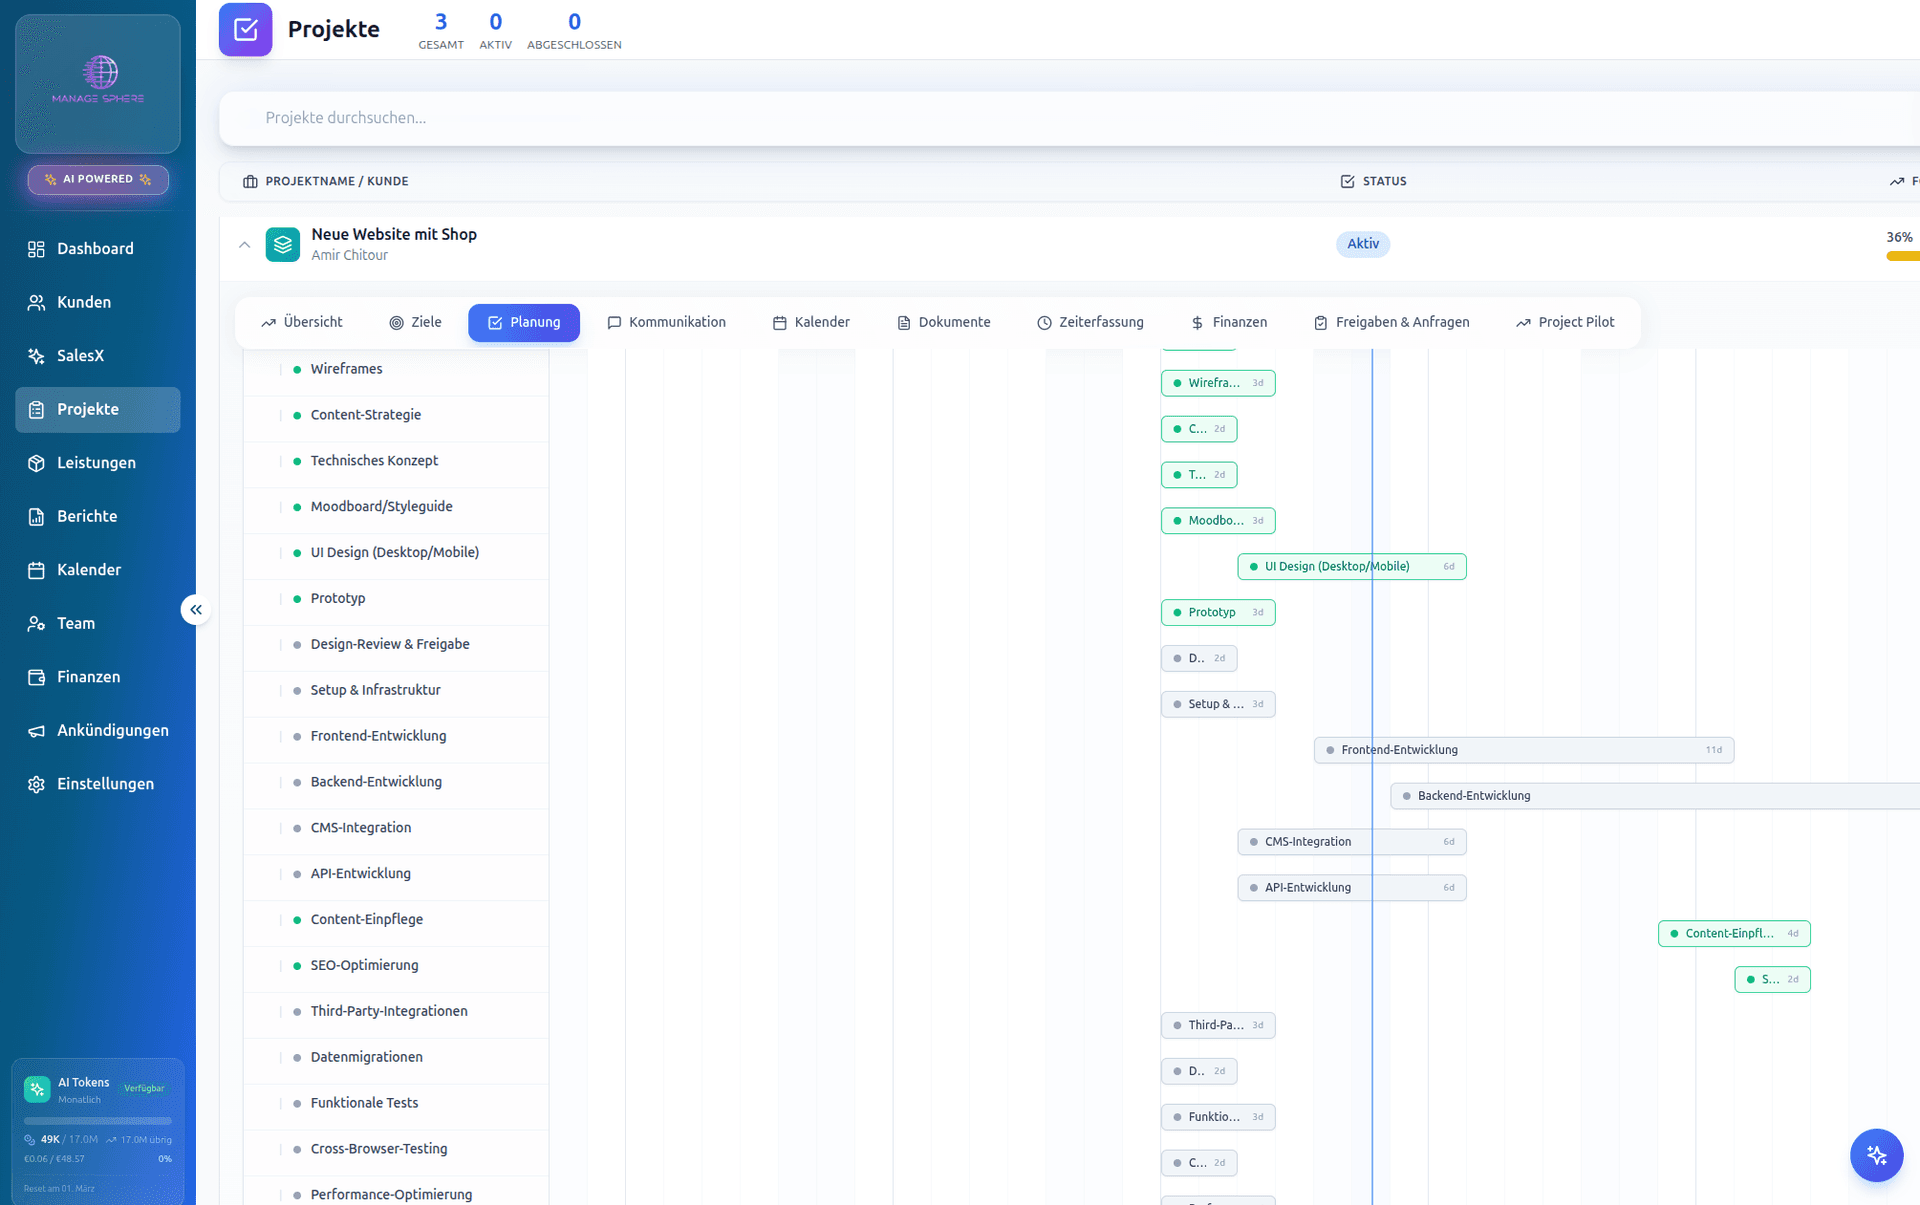Click the floating AI sparkle assistant button
This screenshot has height=1205, width=1920.
(1876, 1155)
